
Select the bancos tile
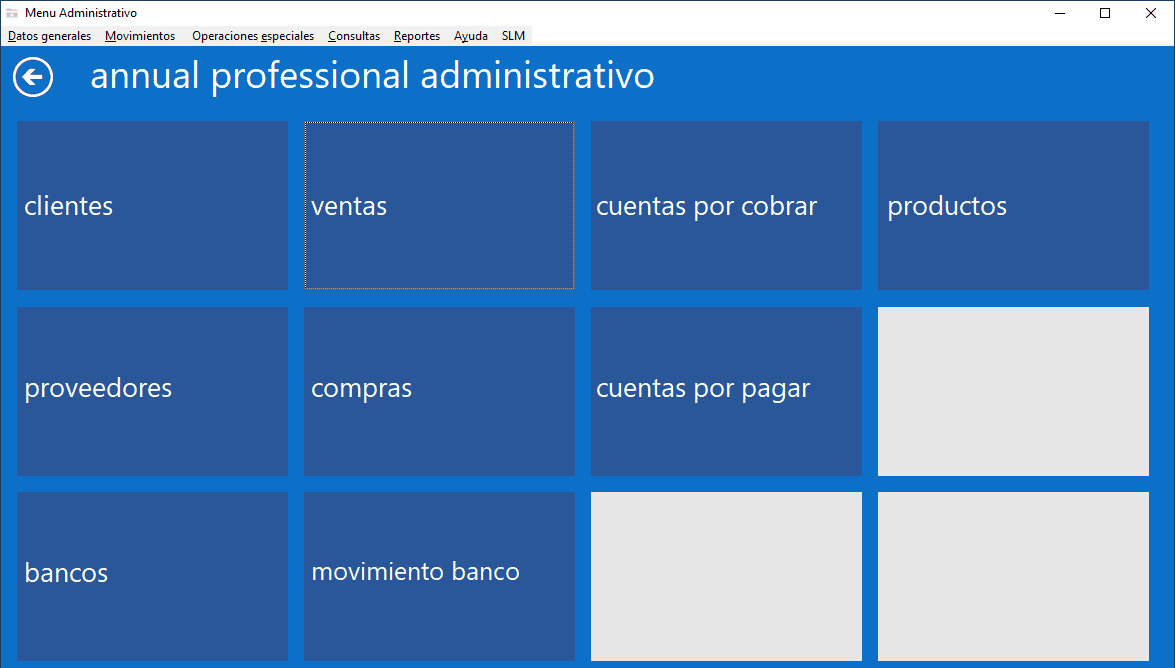[x=152, y=576]
